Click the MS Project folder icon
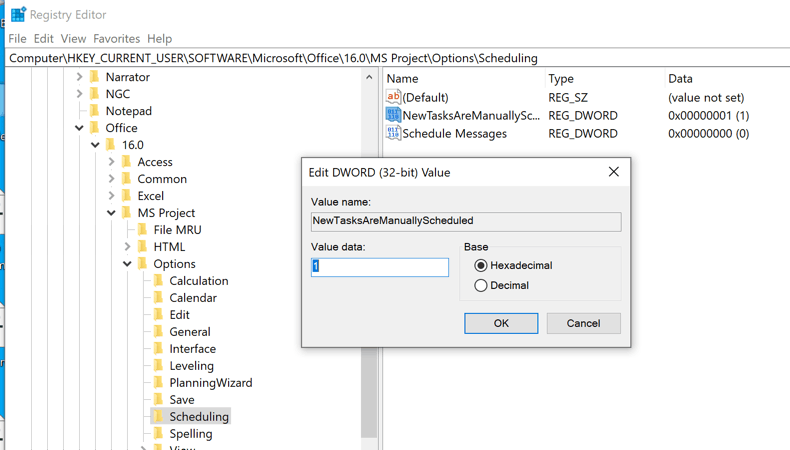This screenshot has height=450, width=790. 127,213
